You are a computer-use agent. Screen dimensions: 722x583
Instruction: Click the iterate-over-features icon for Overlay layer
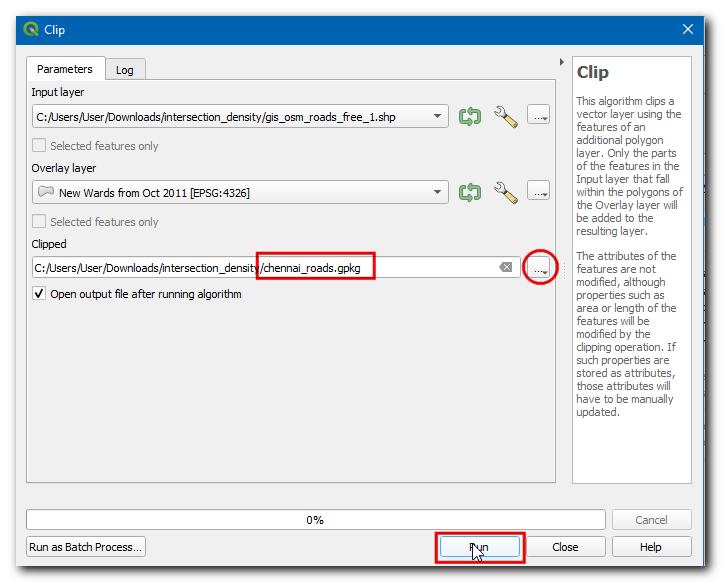470,192
